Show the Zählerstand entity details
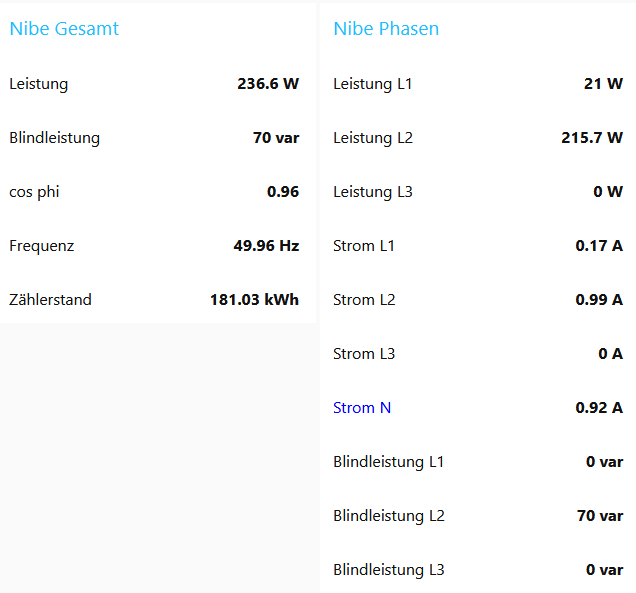The image size is (636, 593). [51, 300]
